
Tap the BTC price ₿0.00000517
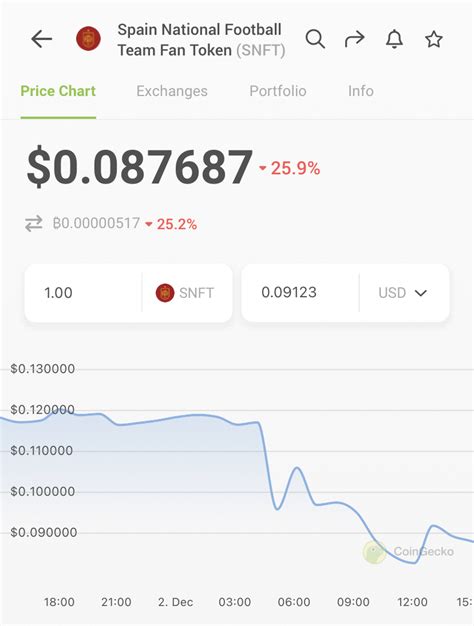[96, 223]
